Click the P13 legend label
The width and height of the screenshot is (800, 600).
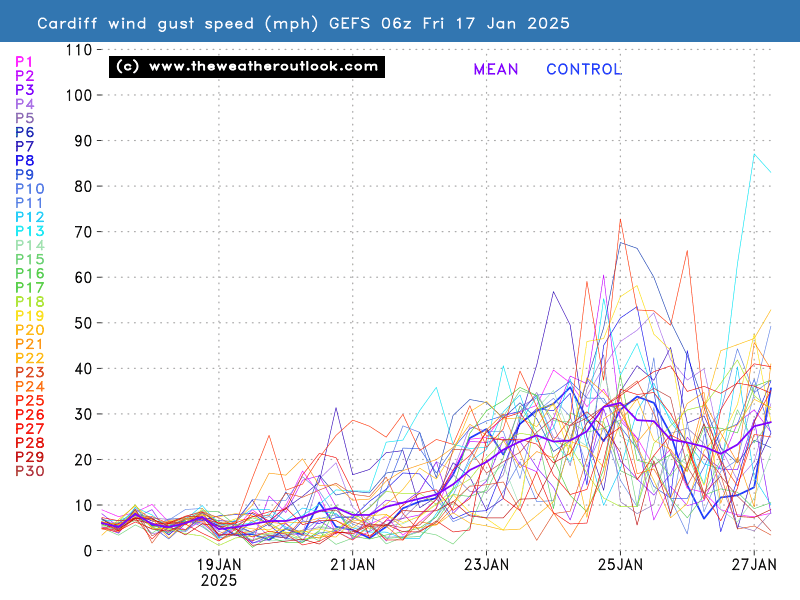[30, 231]
